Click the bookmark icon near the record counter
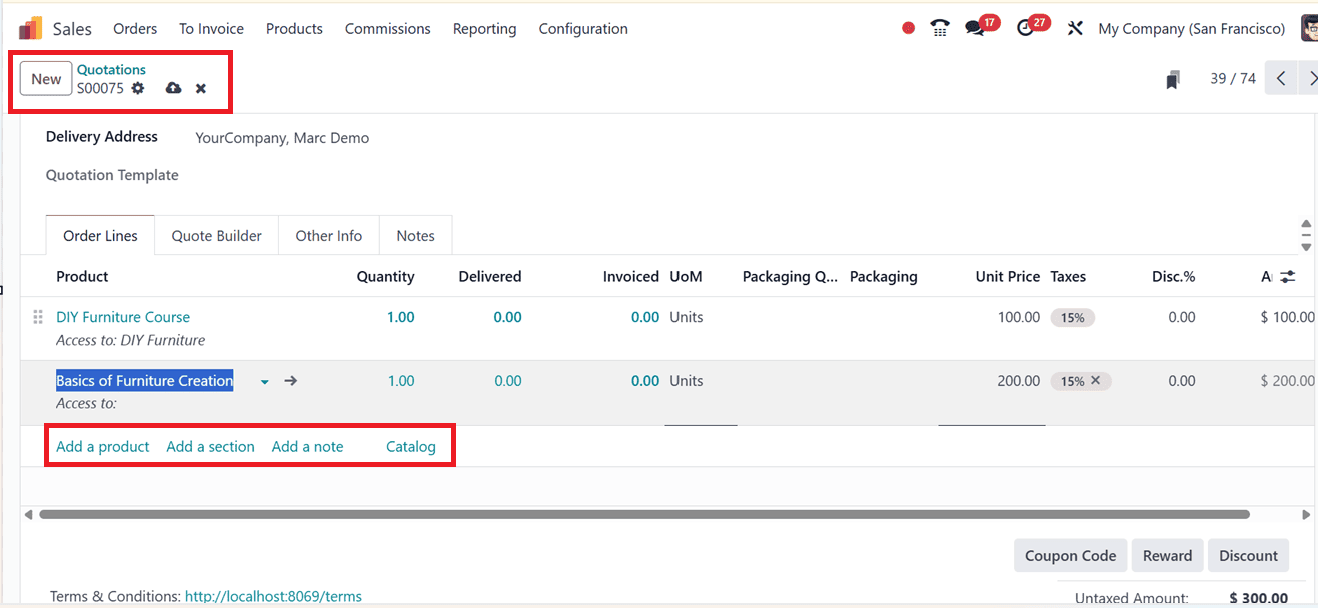Viewport: 1318px width, 608px height. pos(1172,78)
